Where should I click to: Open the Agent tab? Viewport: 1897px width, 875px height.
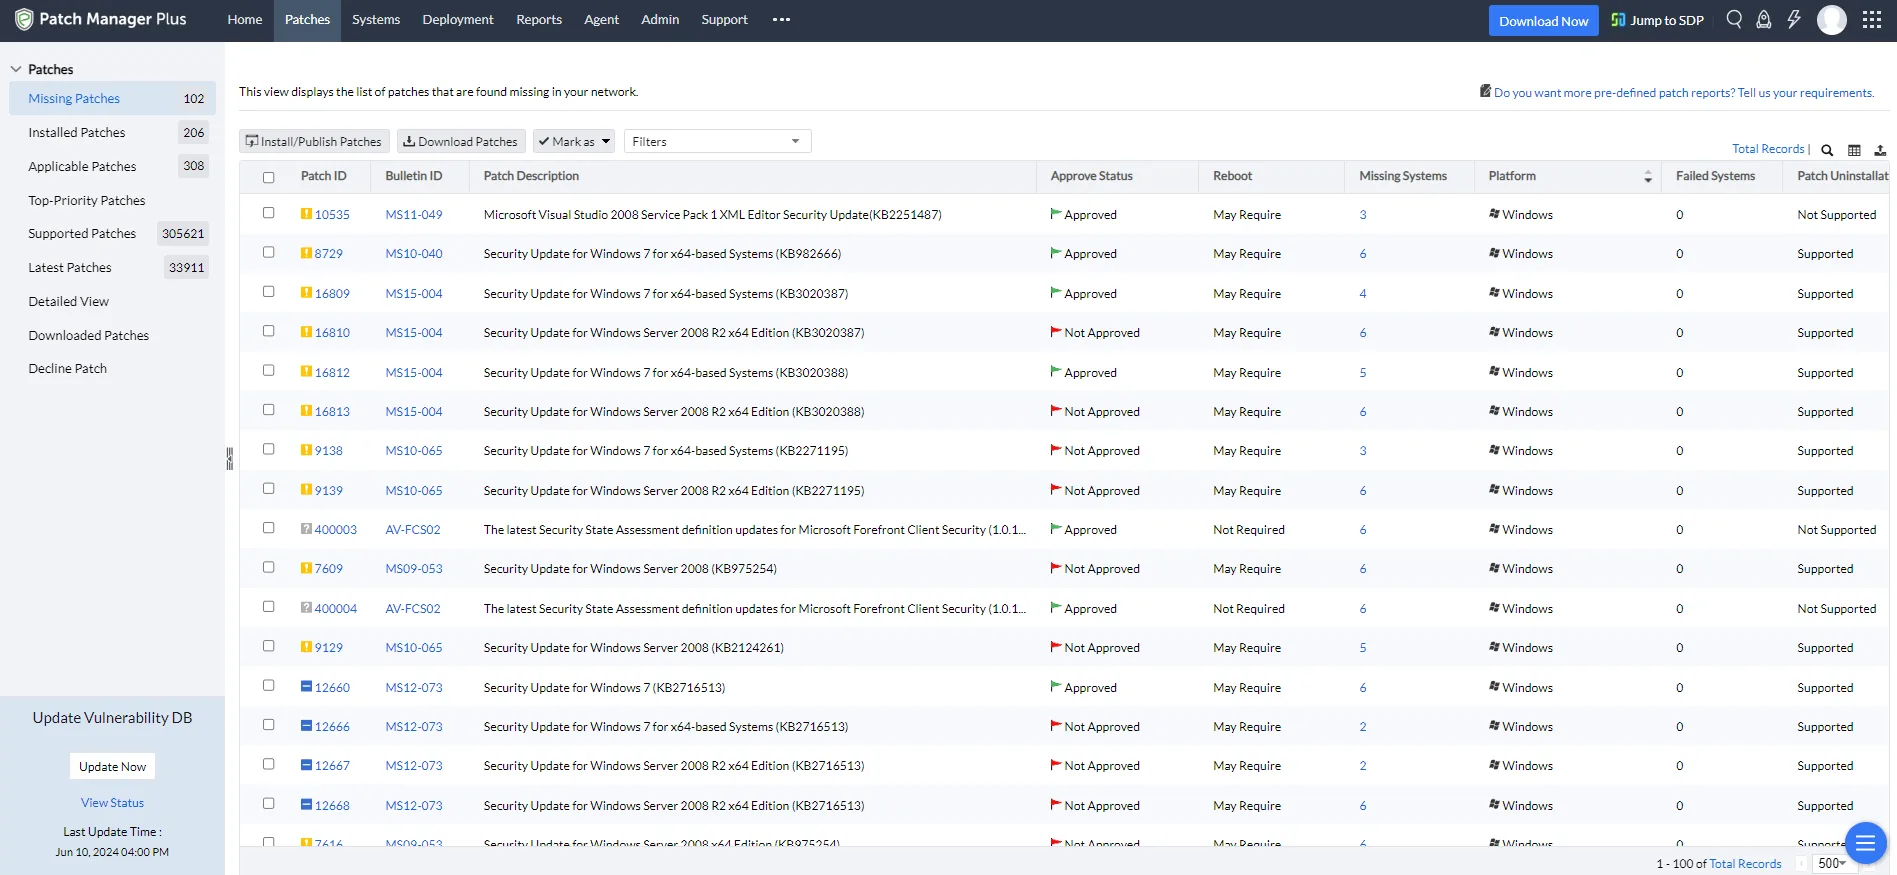(x=602, y=19)
